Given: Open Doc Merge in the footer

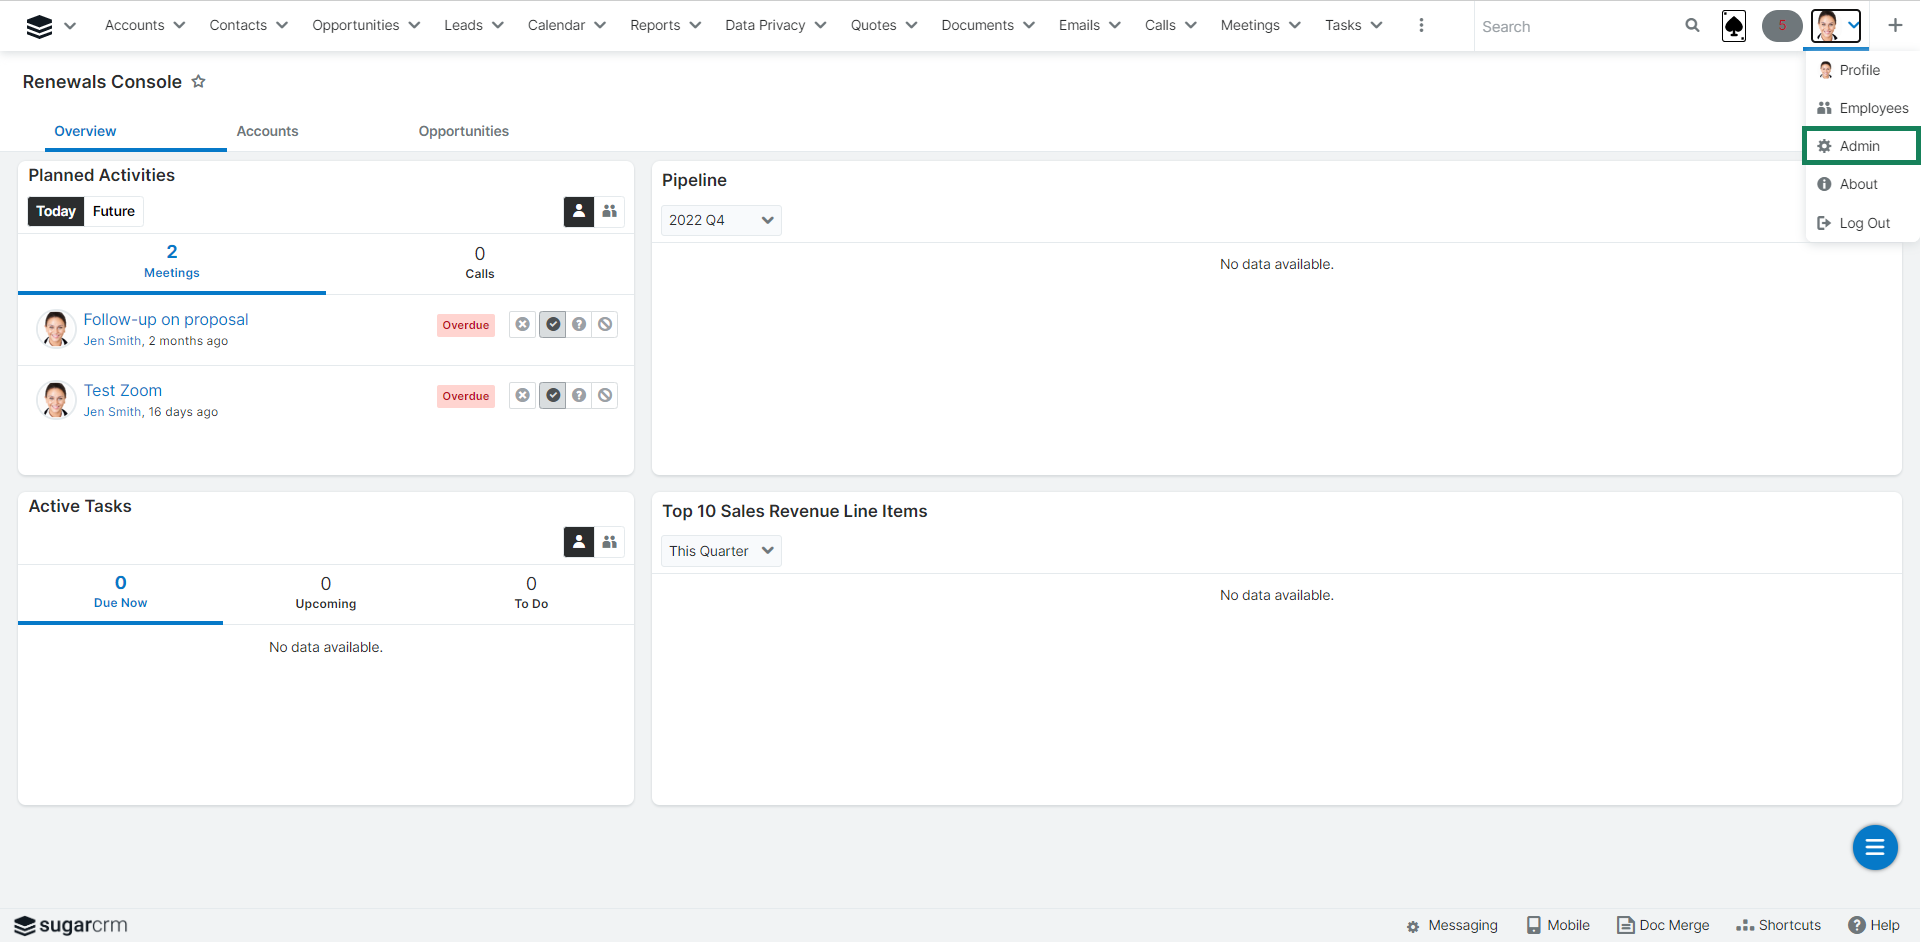Looking at the screenshot, I should tap(1663, 925).
